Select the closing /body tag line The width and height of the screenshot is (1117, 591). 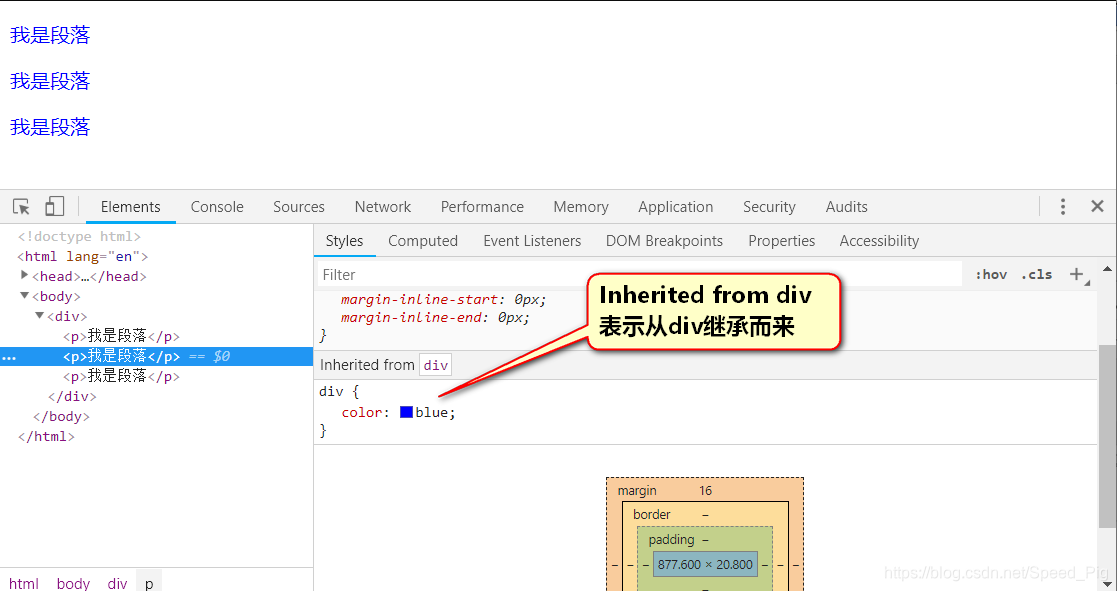(x=61, y=416)
